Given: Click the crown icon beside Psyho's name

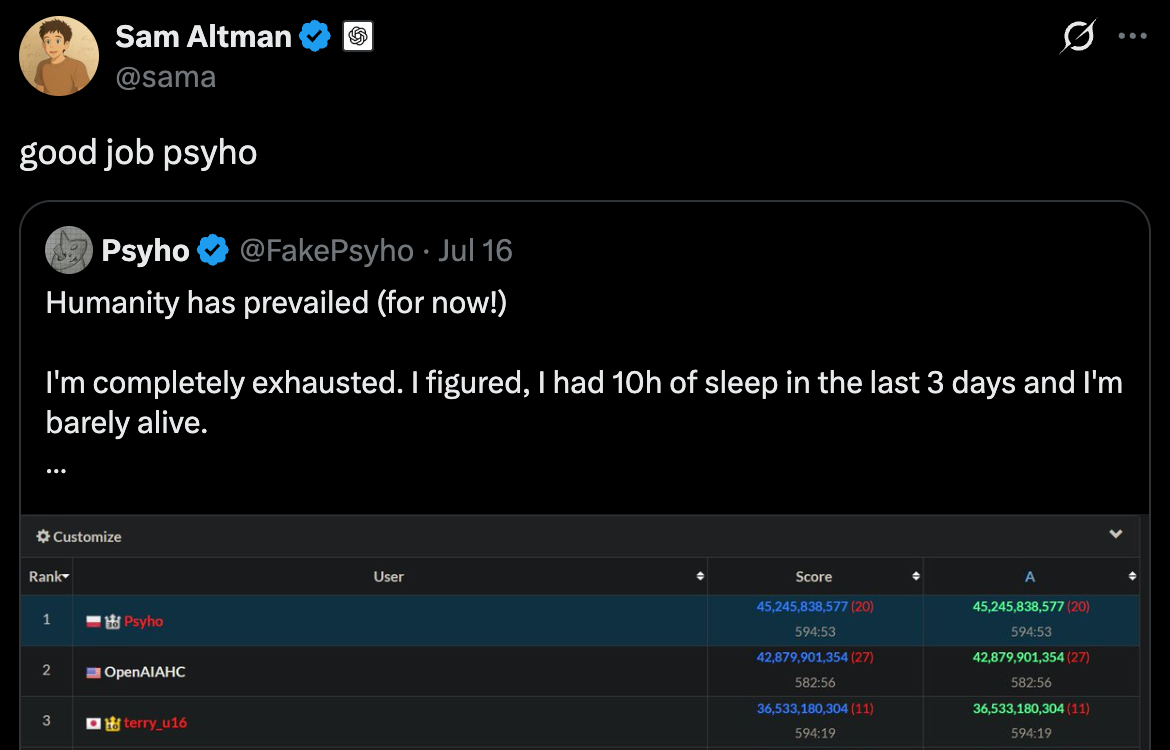Looking at the screenshot, I should coord(112,622).
